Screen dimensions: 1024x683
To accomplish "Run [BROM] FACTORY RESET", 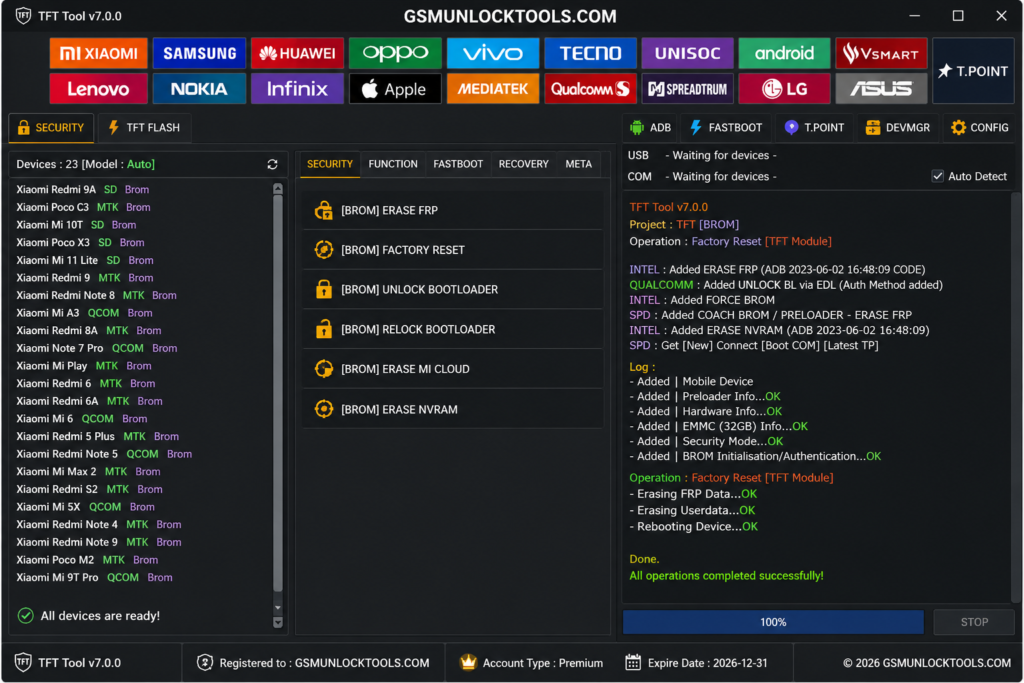I will coord(453,250).
